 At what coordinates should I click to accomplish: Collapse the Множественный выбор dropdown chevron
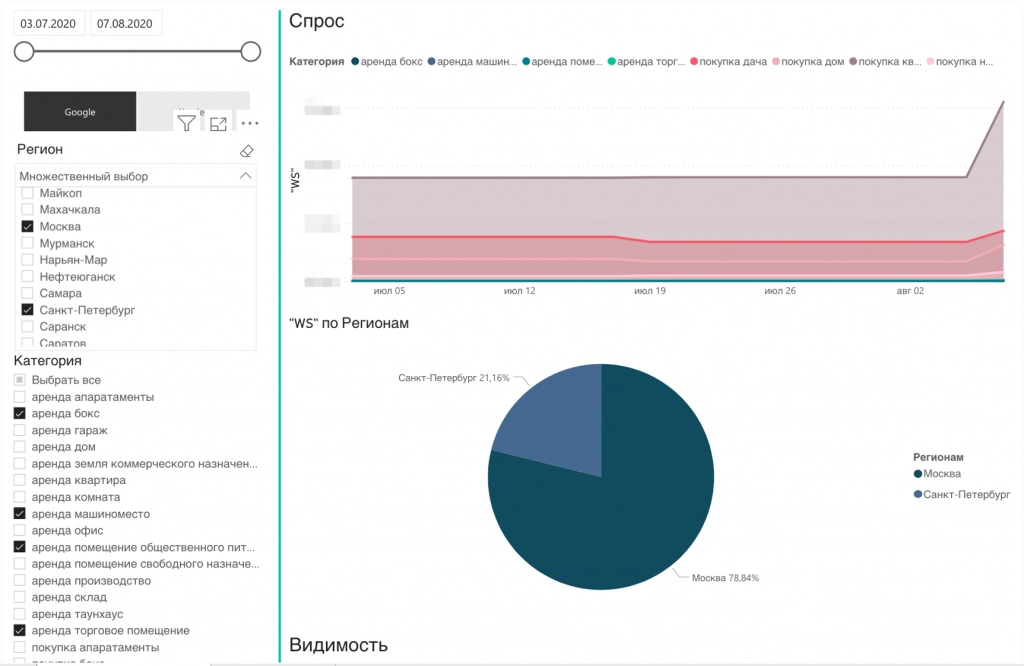click(246, 176)
